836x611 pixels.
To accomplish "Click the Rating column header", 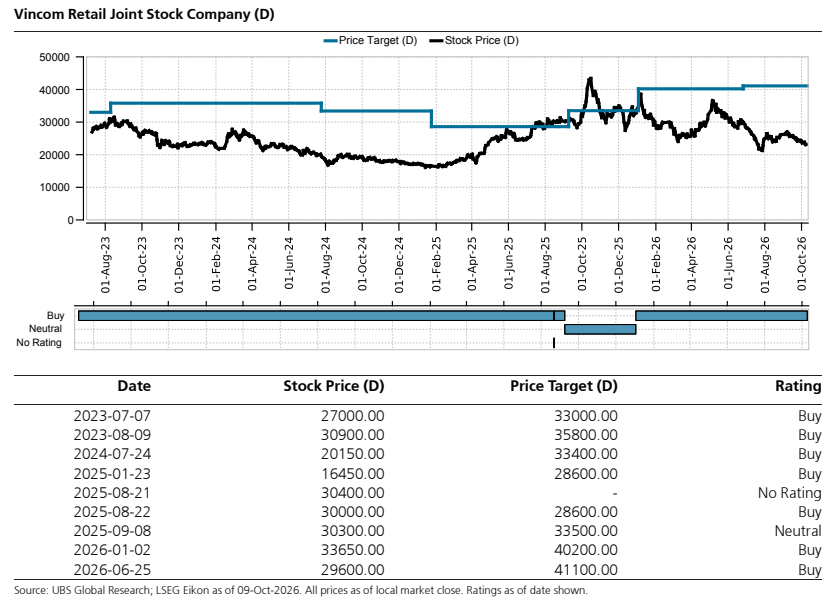I will pos(798,386).
